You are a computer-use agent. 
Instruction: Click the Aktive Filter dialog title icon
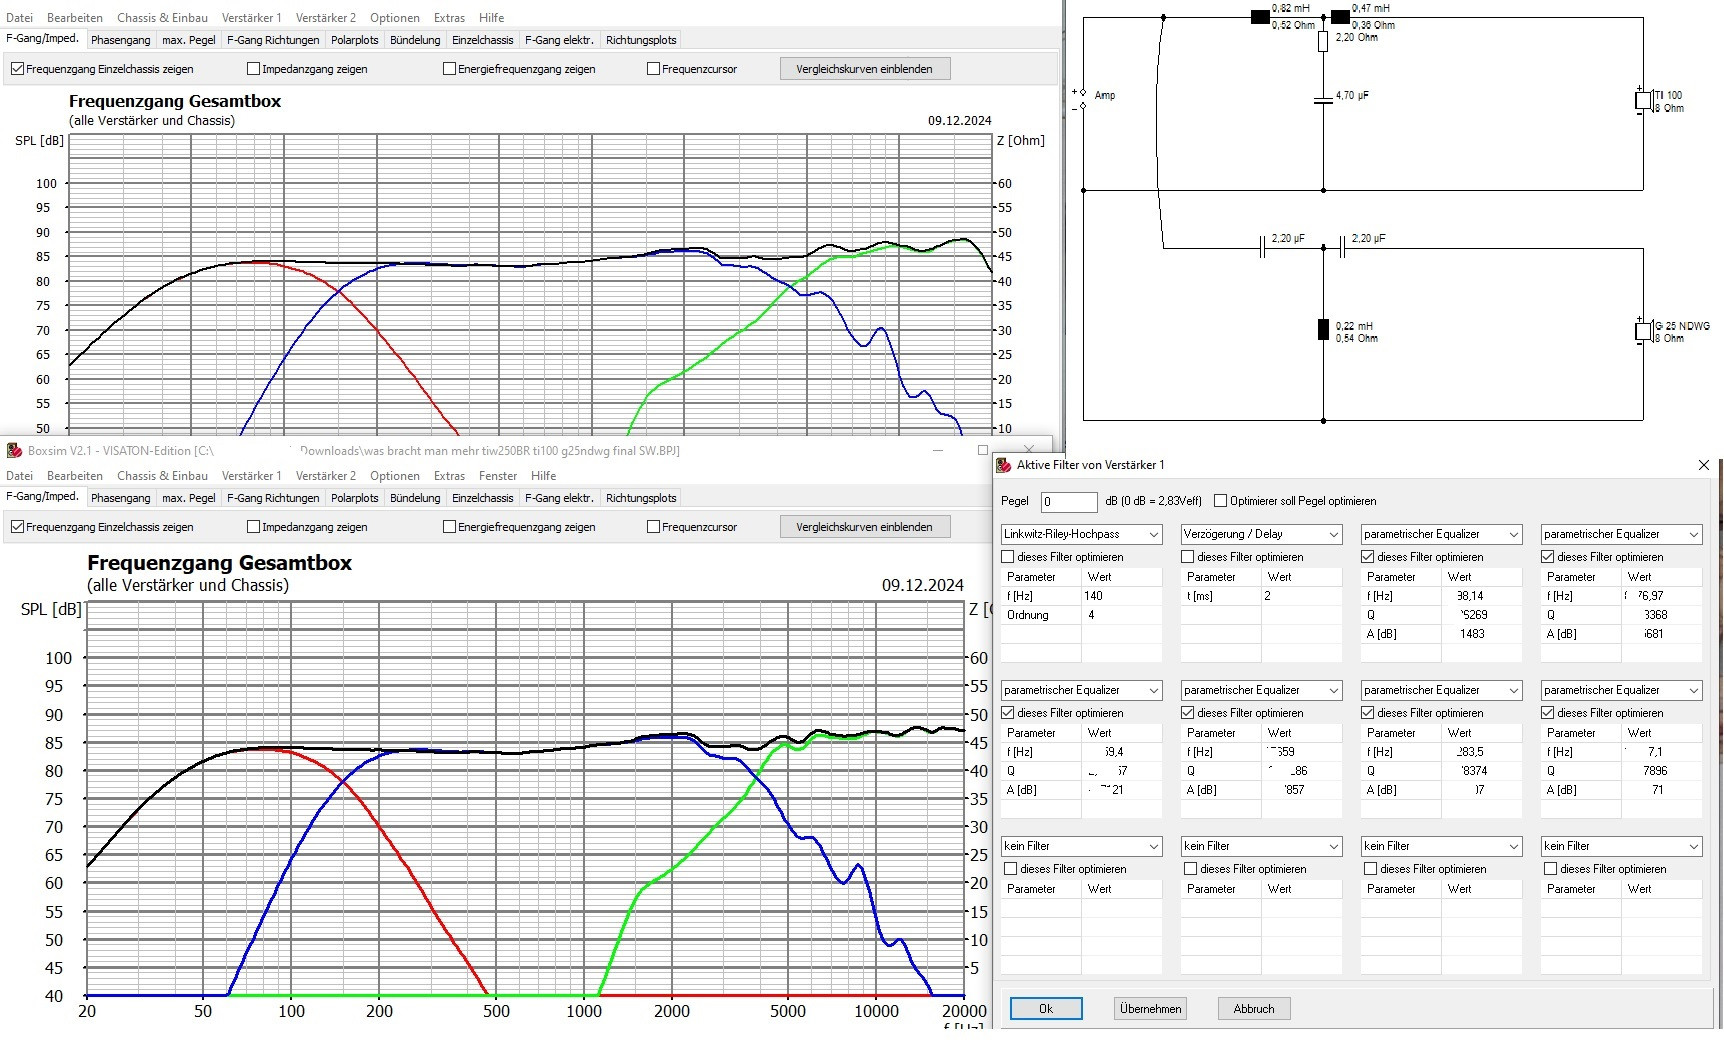click(1004, 465)
